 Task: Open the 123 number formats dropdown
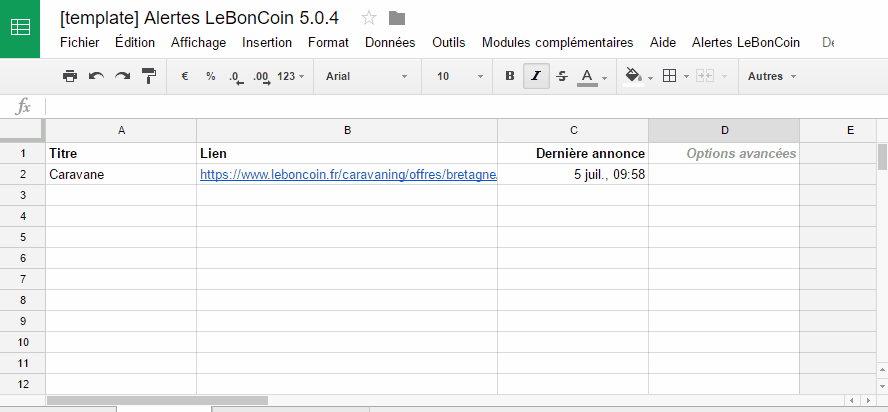pyautogui.click(x=291, y=76)
